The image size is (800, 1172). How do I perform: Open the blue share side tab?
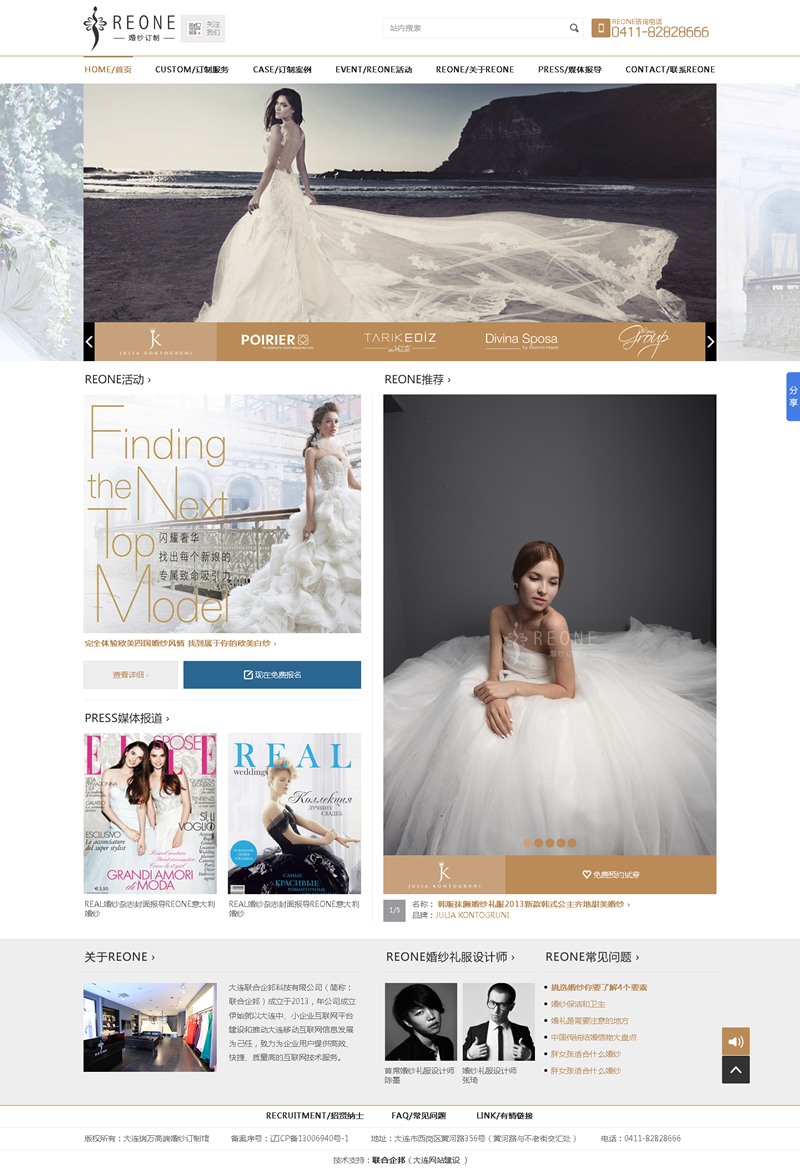click(x=793, y=396)
